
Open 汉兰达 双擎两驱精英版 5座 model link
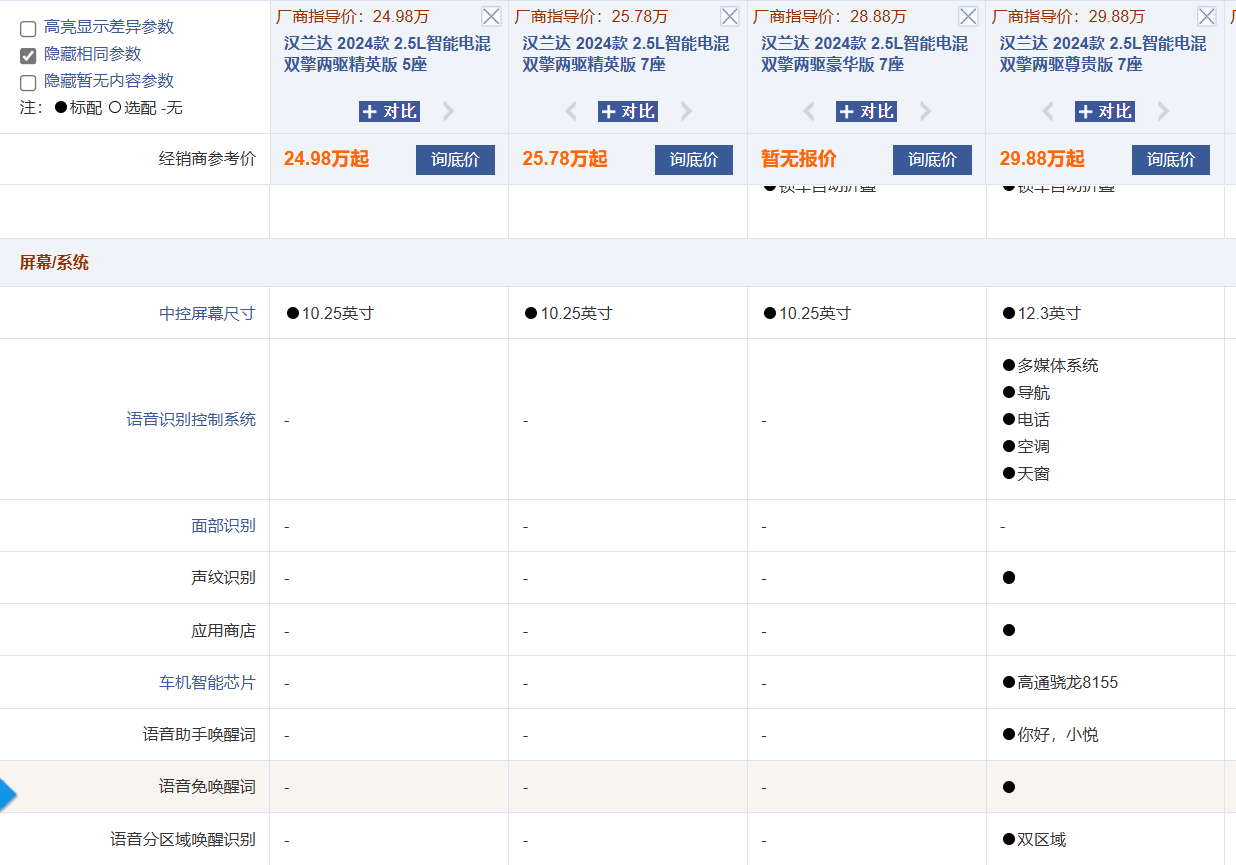point(388,54)
